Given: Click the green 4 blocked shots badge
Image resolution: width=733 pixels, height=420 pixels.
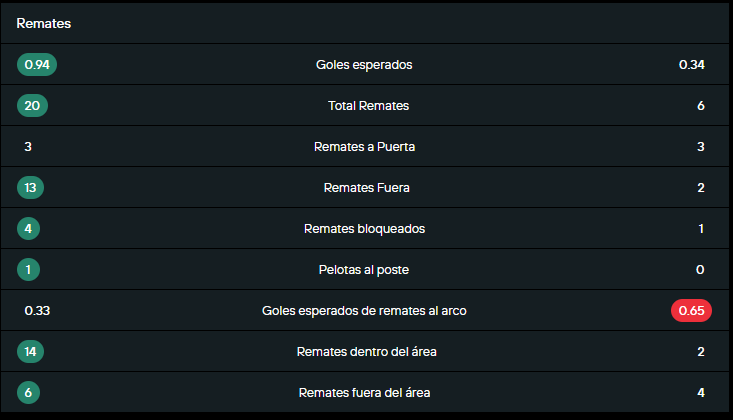Looking at the screenshot, I should coord(29,229).
